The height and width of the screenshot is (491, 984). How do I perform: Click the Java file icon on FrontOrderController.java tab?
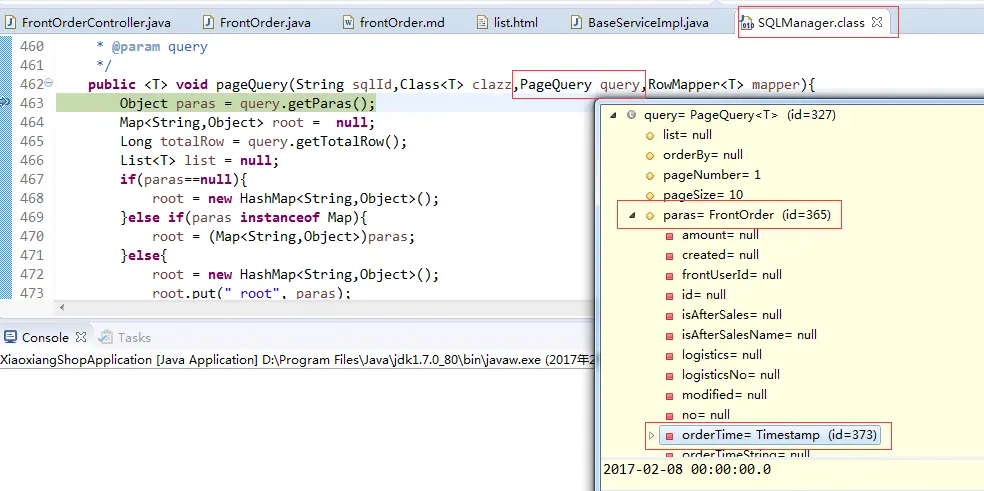(11, 23)
